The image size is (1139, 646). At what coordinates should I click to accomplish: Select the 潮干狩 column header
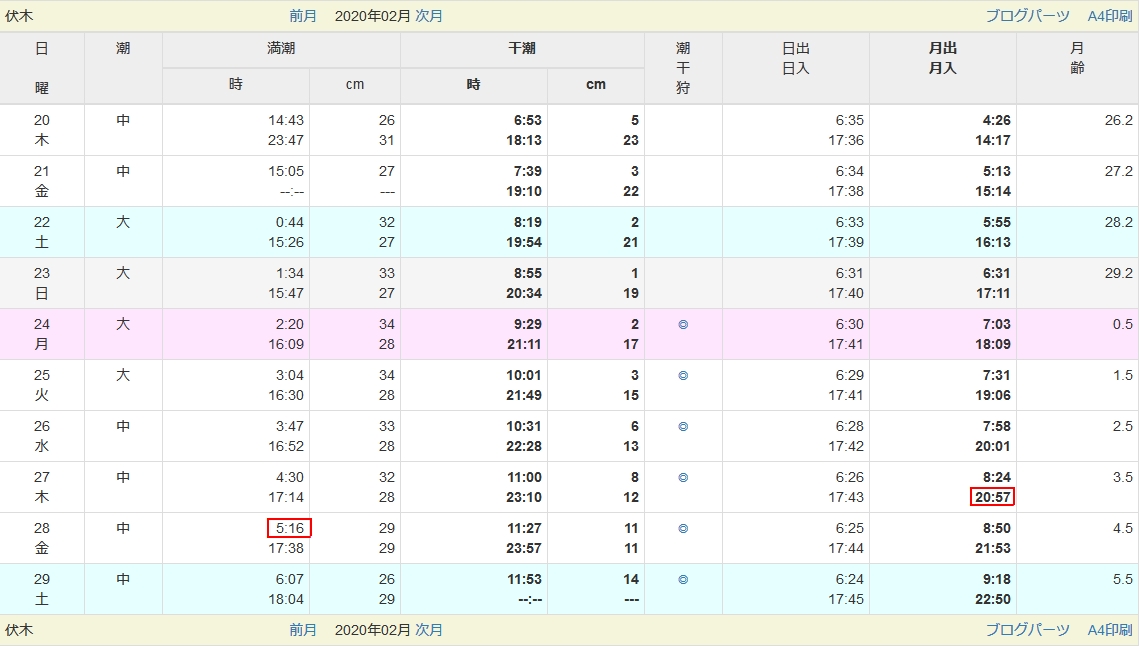(683, 68)
